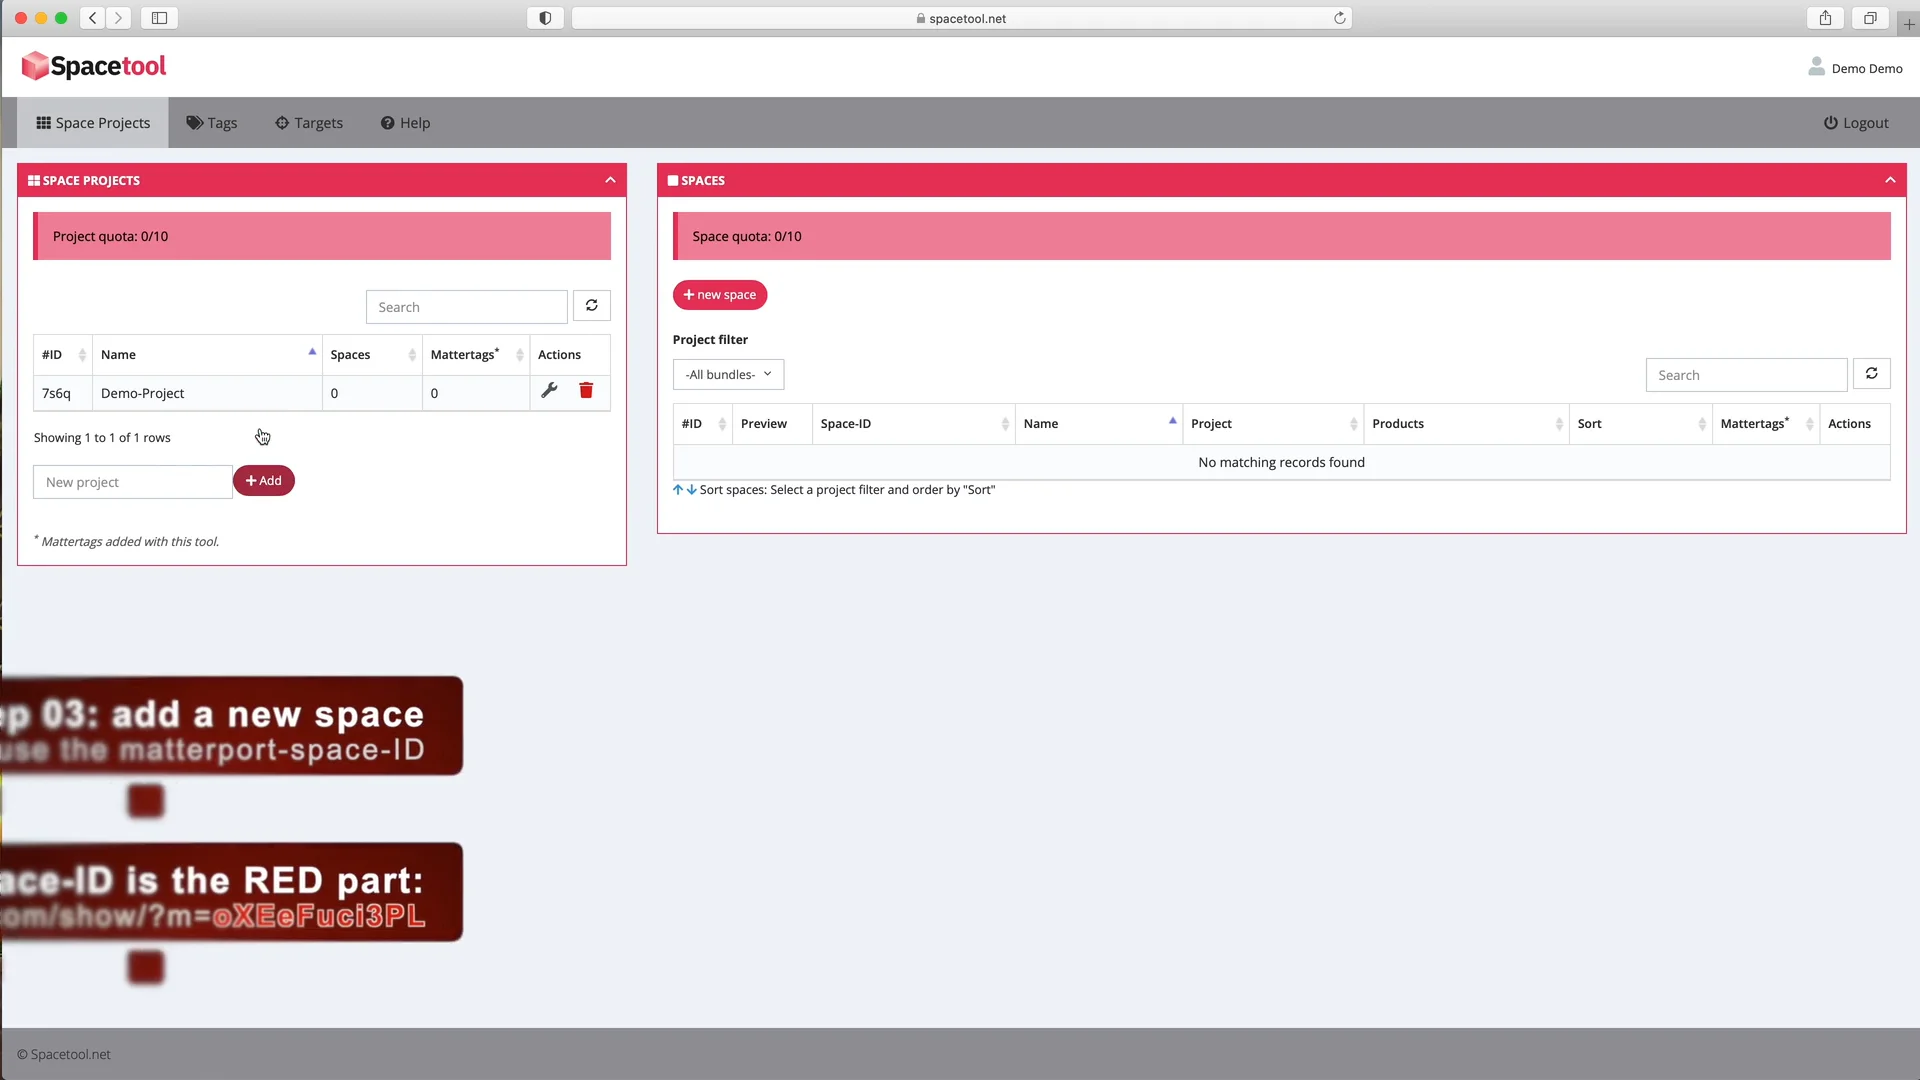Sort spaces by Space-ID column
1920x1080 pixels.
914,424
